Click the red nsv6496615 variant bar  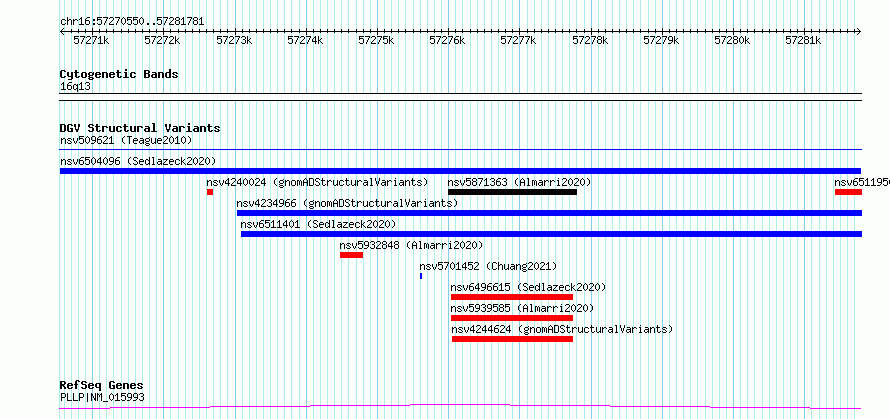(x=512, y=297)
